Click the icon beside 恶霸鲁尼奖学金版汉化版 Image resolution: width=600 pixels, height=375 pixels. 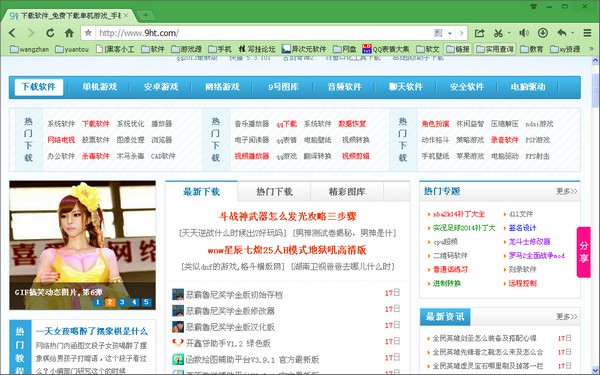[178, 327]
